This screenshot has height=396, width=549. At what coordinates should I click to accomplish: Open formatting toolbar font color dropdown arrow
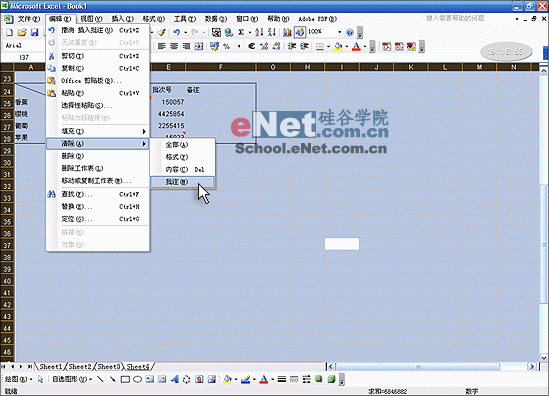(365, 46)
